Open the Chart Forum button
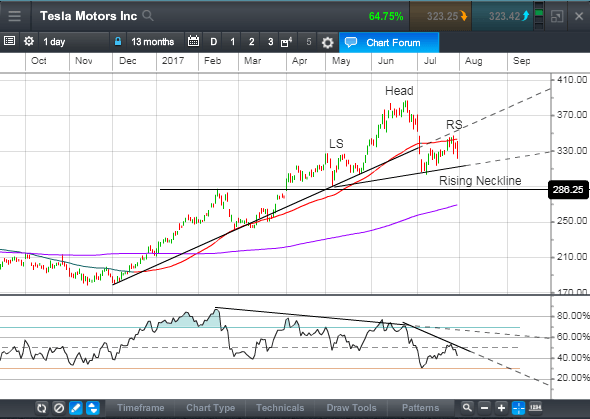The image size is (590, 419). (x=389, y=43)
